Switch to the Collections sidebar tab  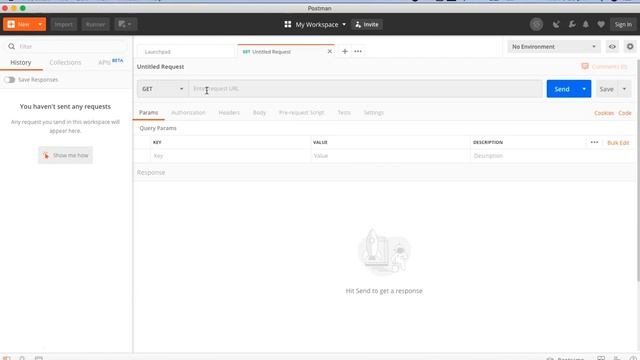pyautogui.click(x=65, y=62)
